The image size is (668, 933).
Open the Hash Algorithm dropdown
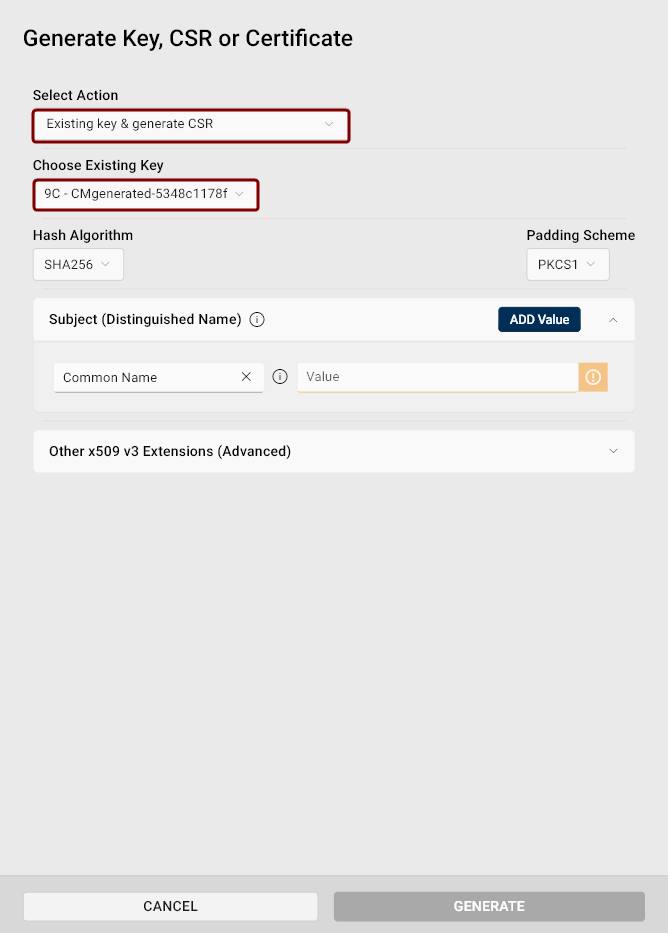coord(78,265)
